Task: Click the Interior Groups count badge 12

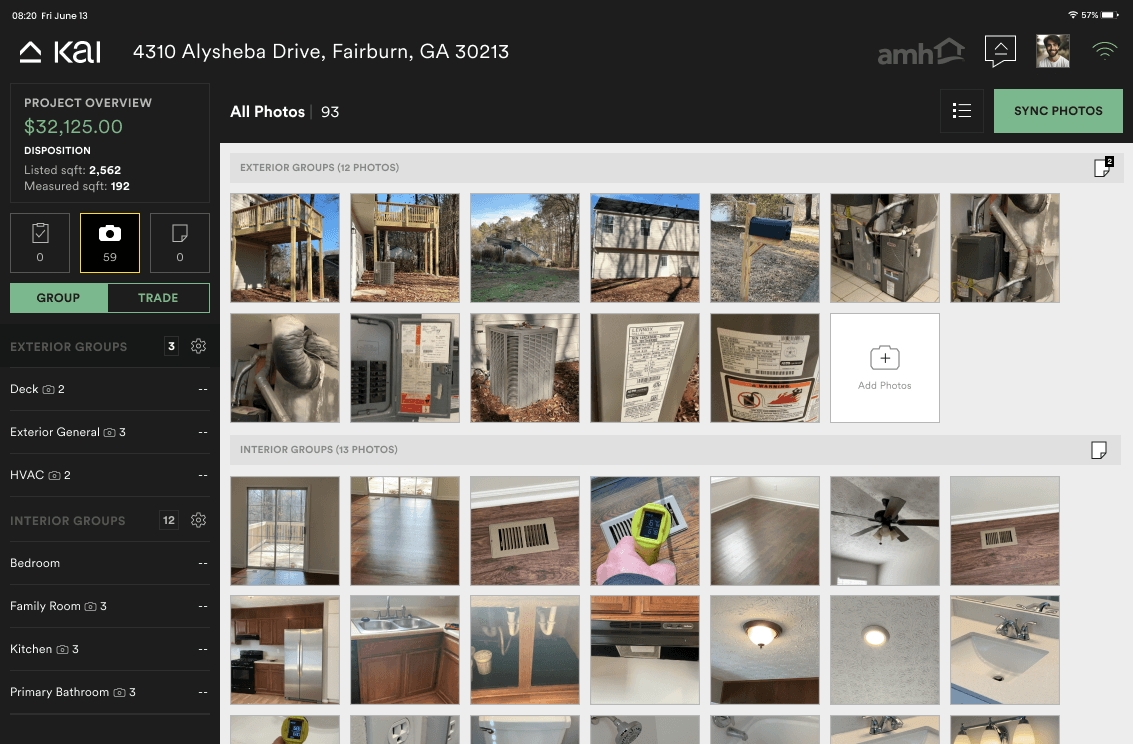Action: pyautogui.click(x=169, y=520)
